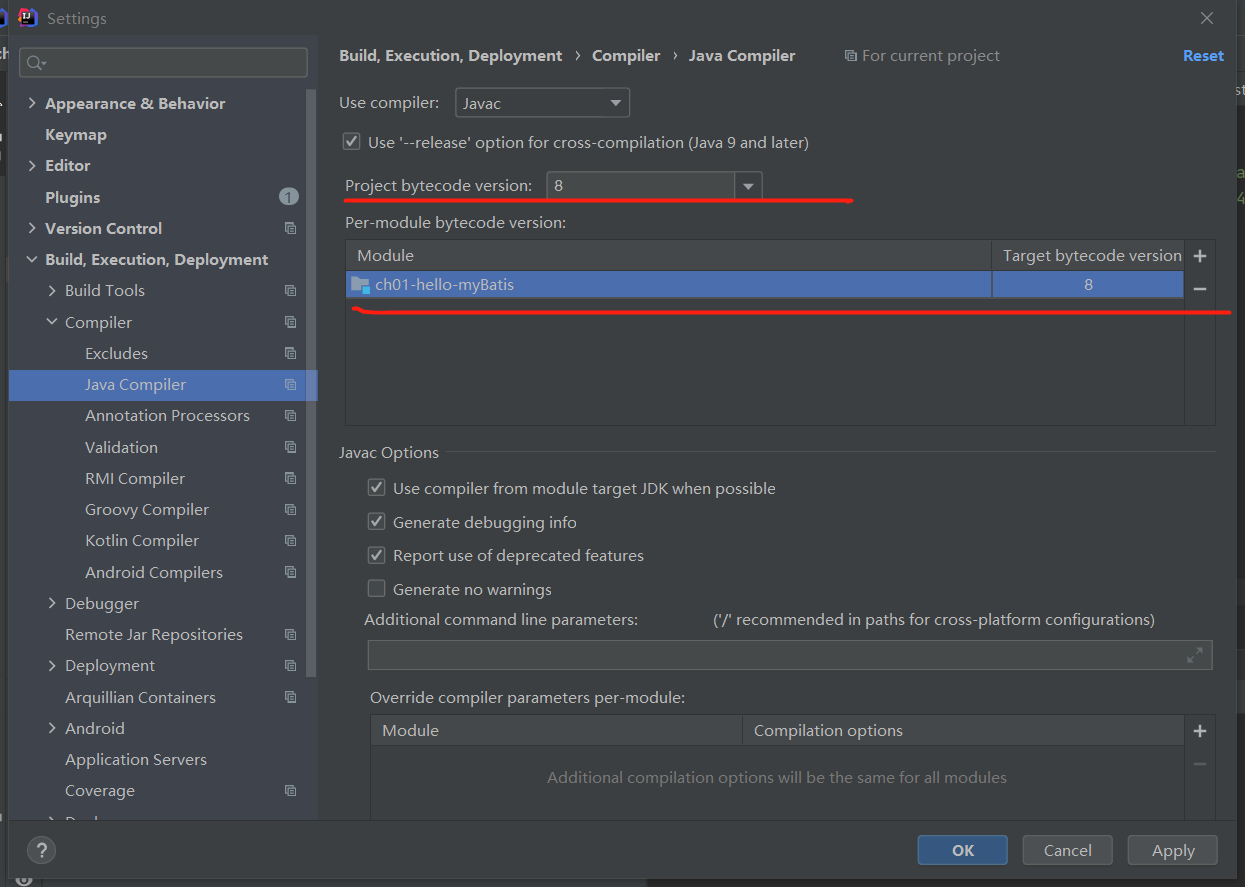Enable the Generate no warnings checkbox

pos(377,589)
